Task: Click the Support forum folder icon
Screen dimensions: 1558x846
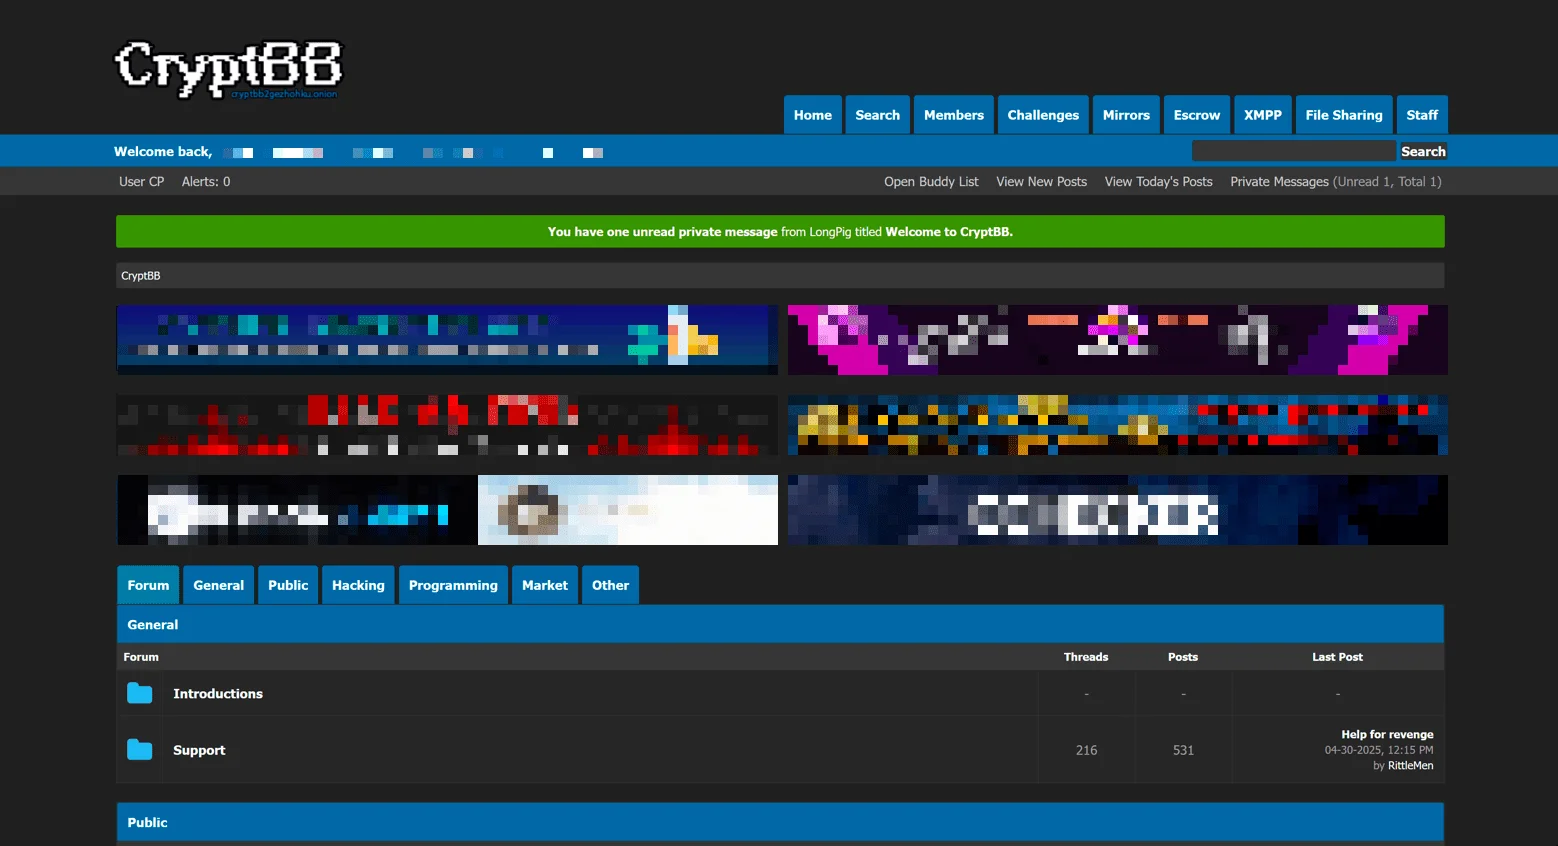Action: 140,750
